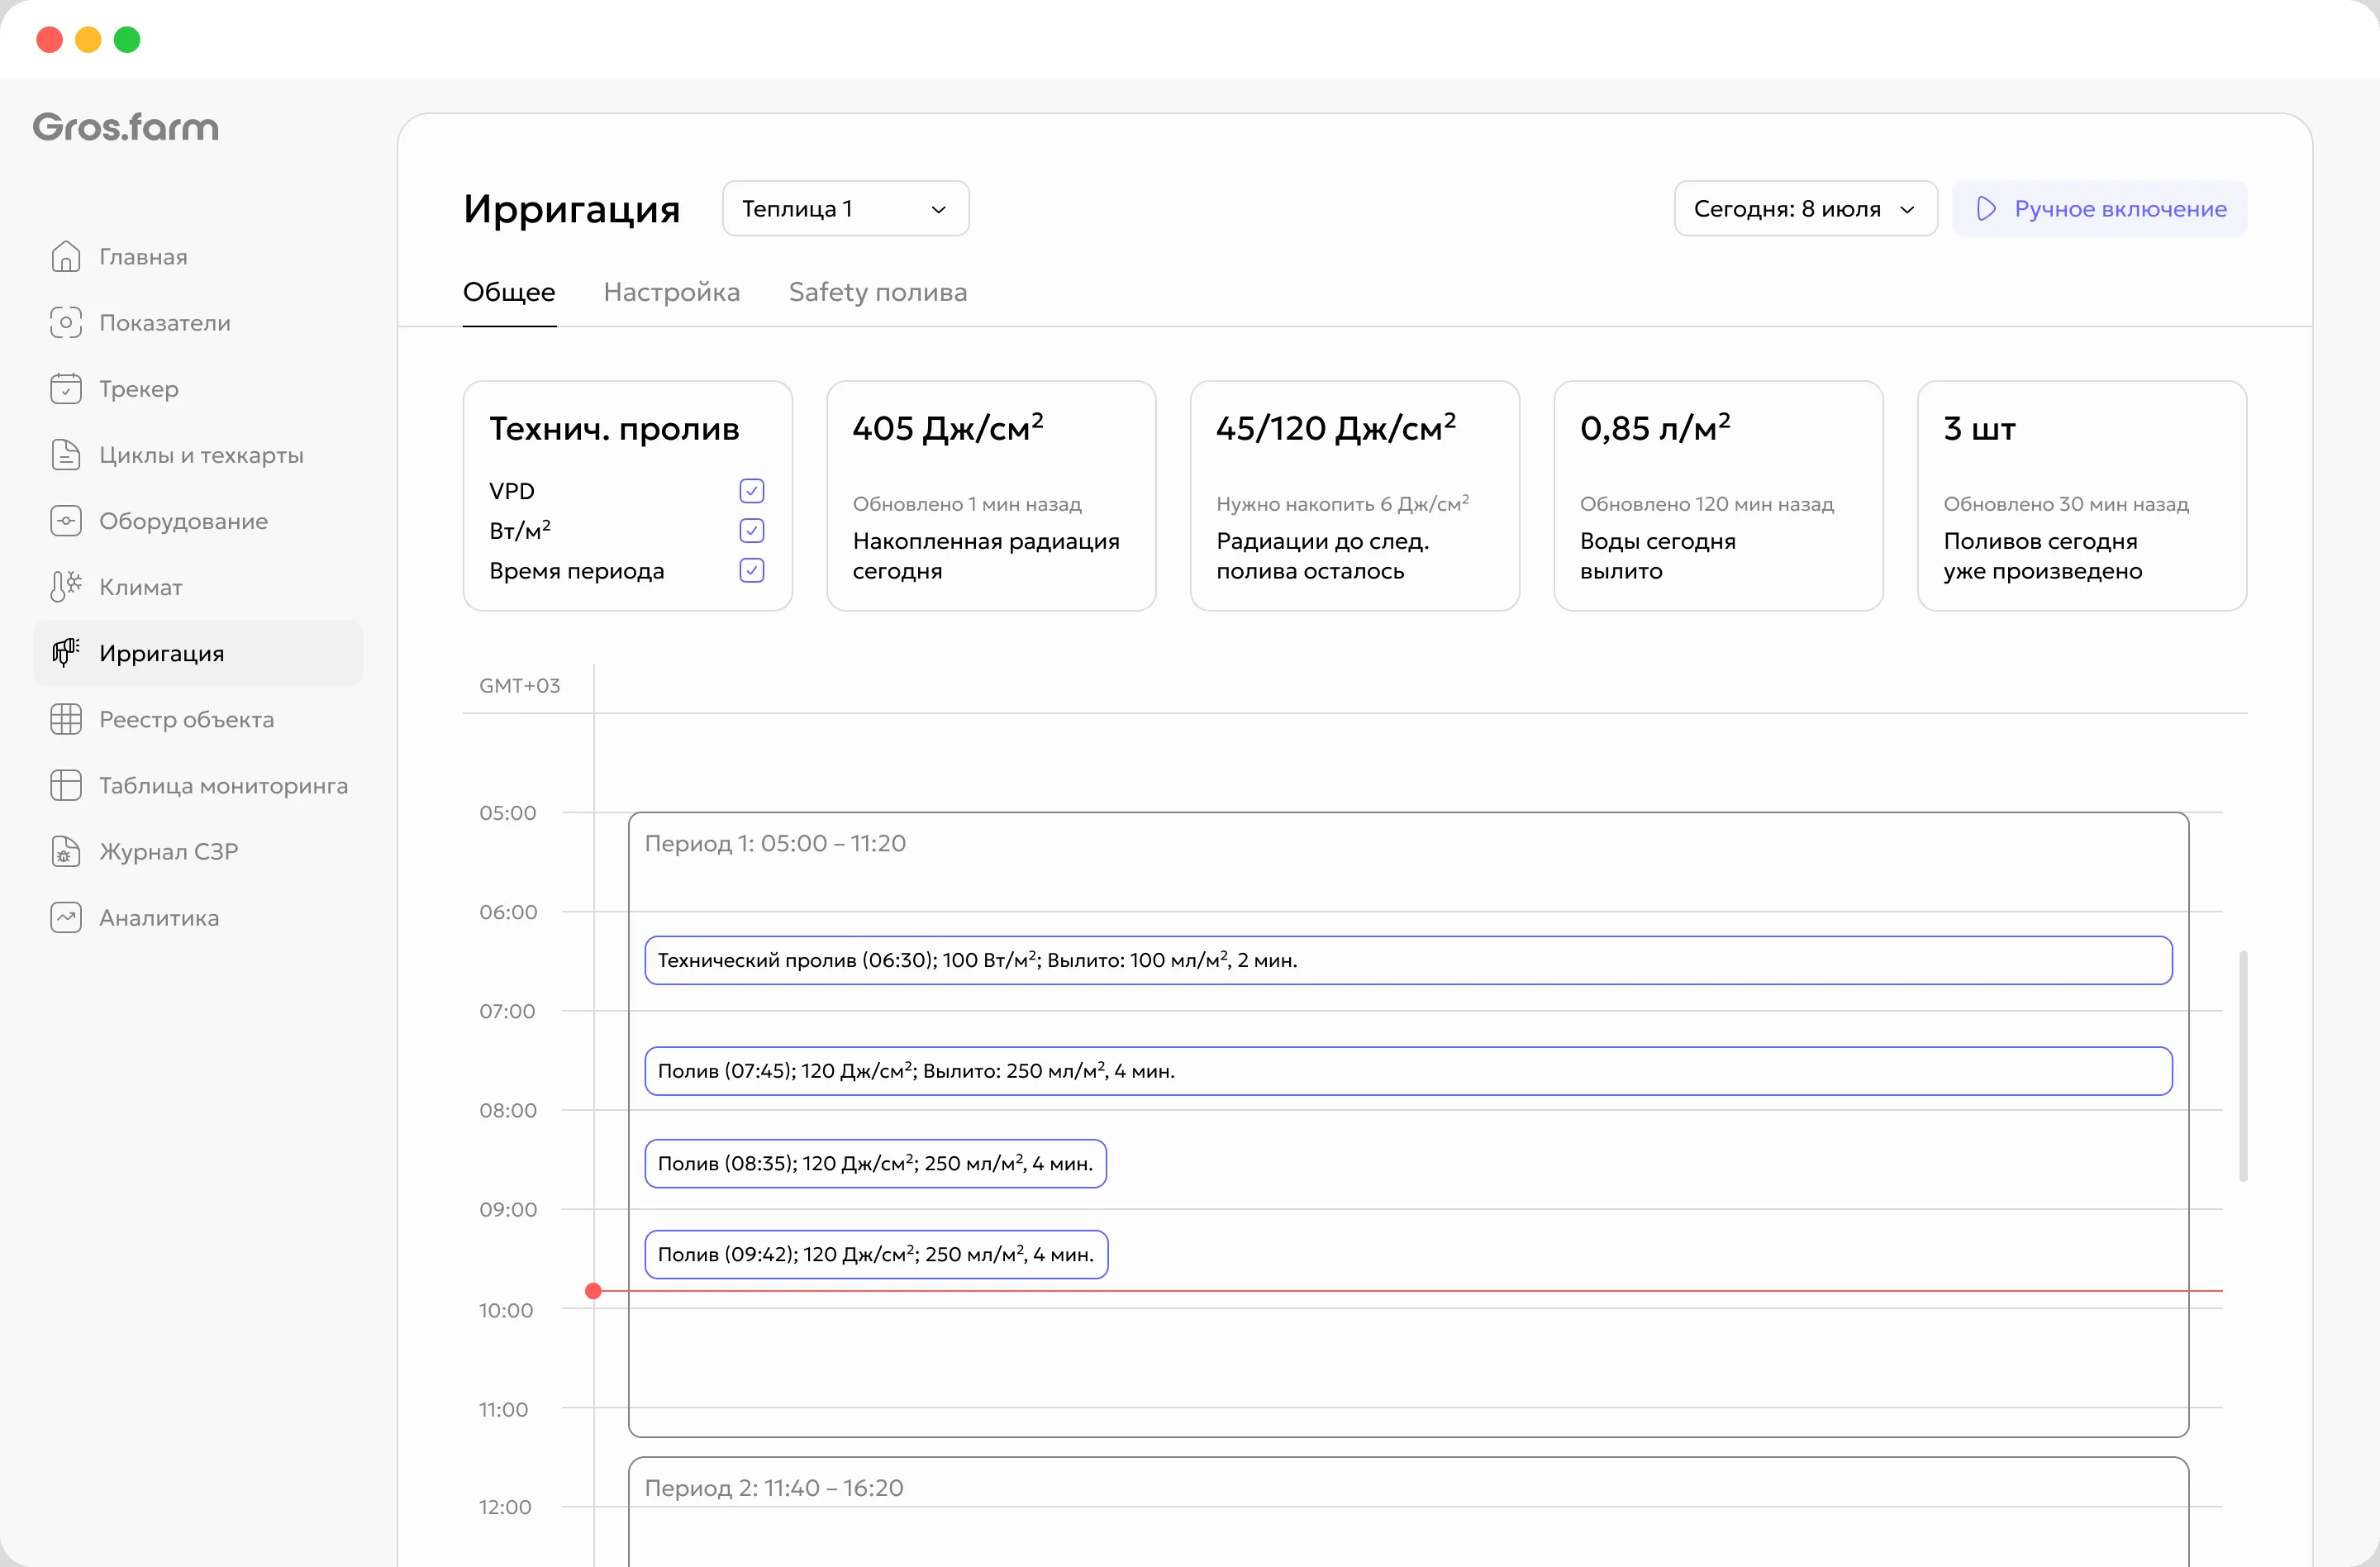The height and width of the screenshot is (1567, 2380).
Task: Open Климат menu item
Action: pos(198,587)
